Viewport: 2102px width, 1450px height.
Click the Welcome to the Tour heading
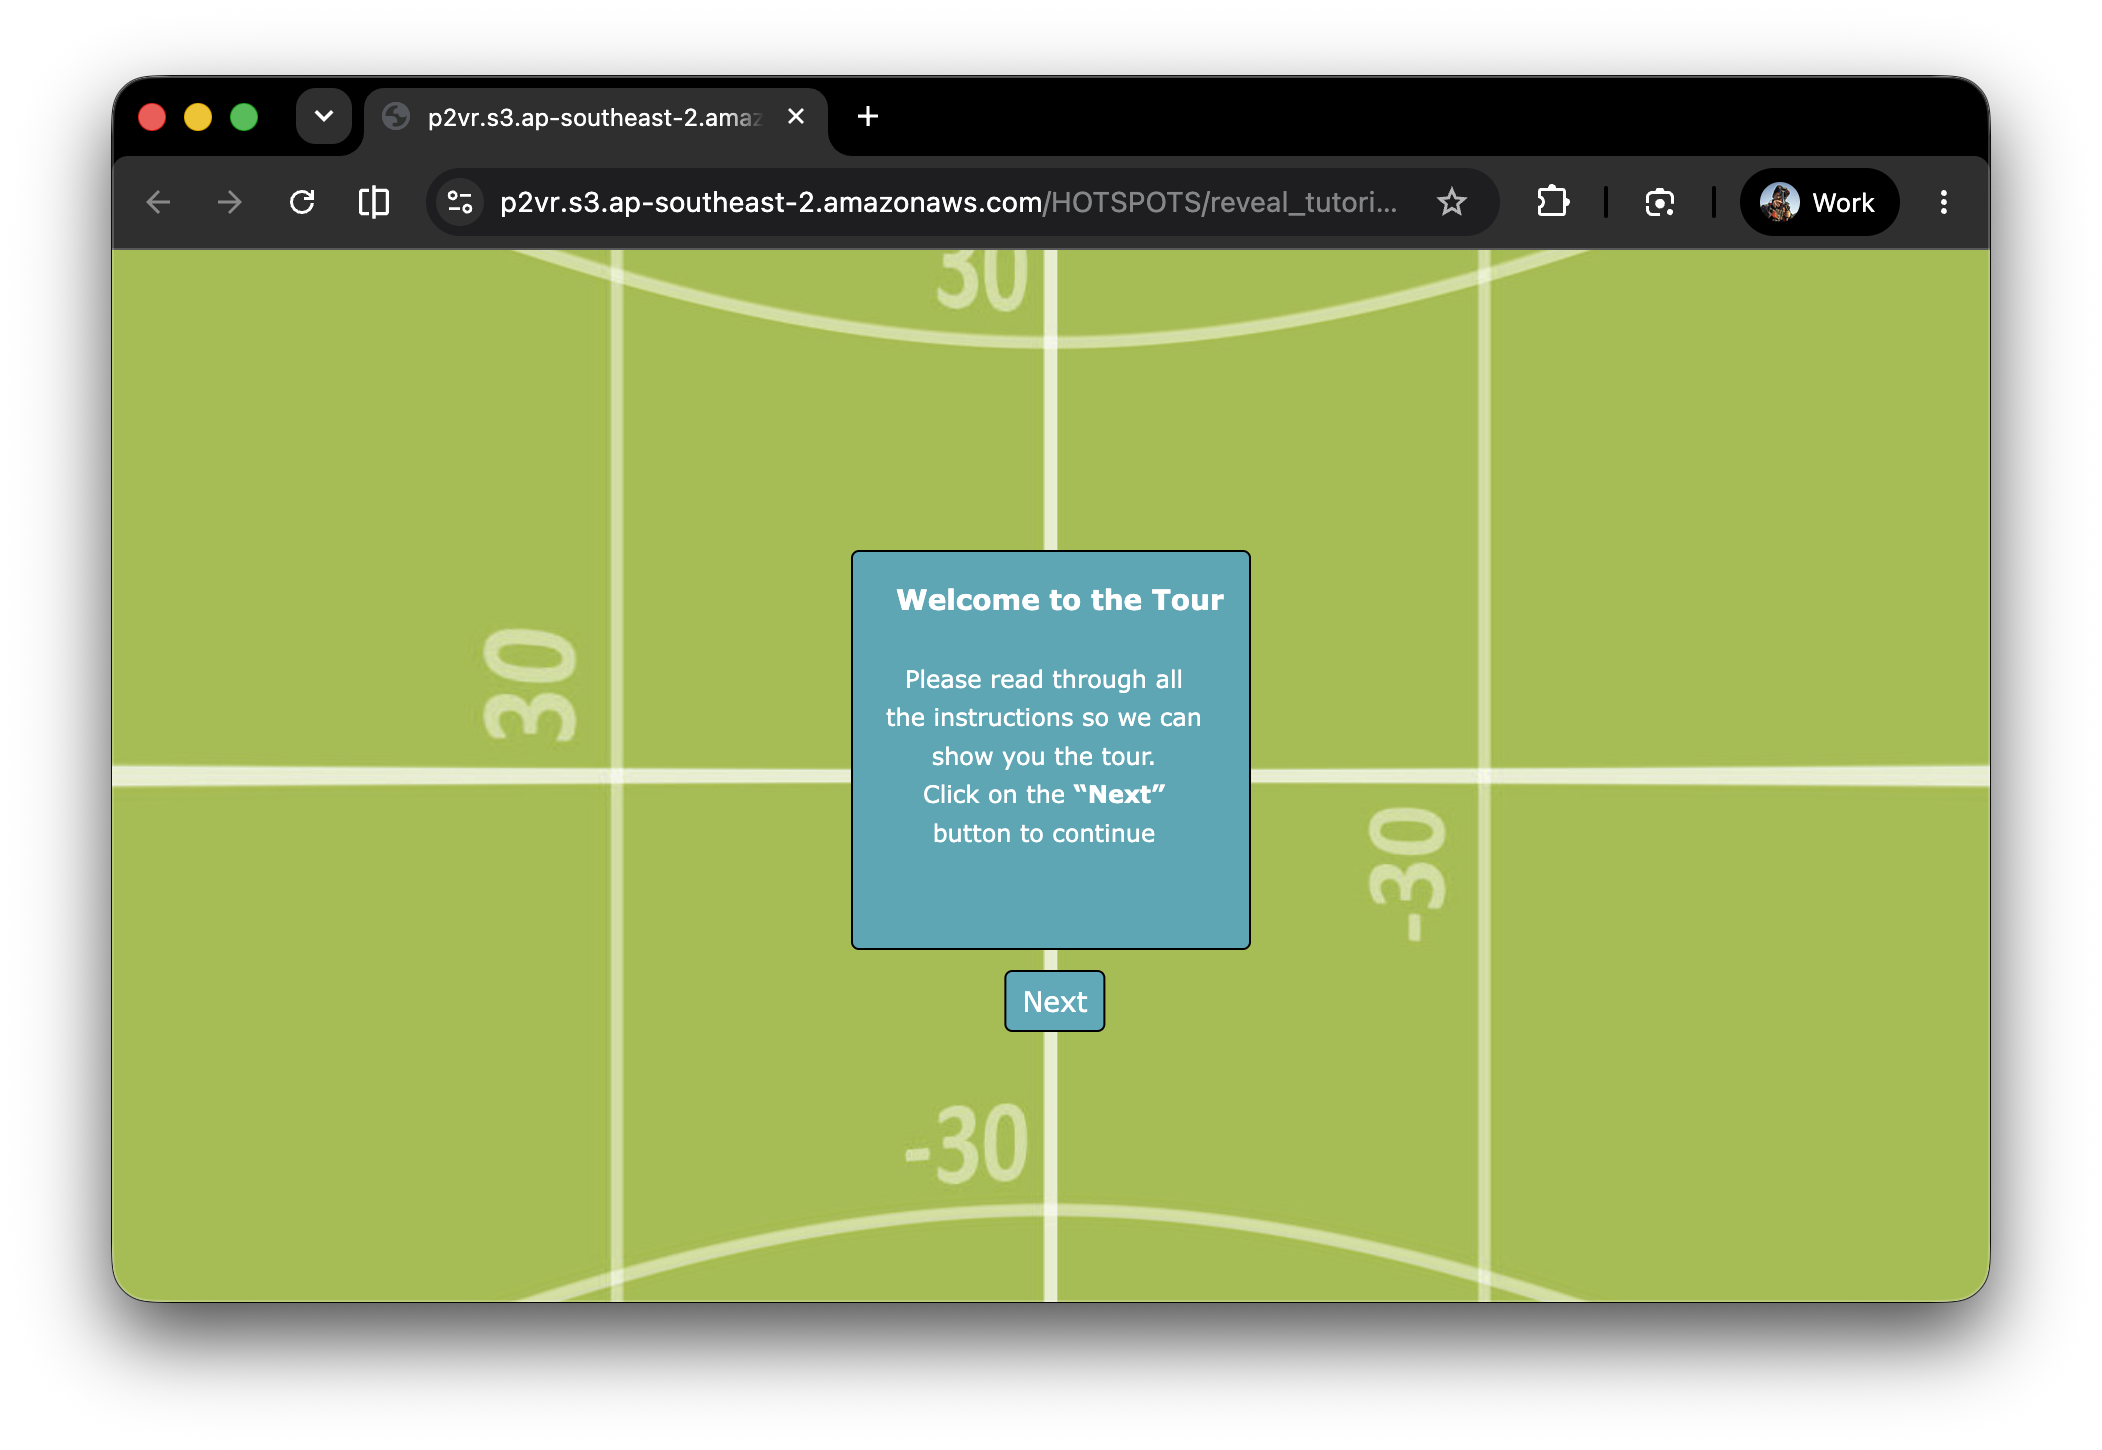tap(1060, 599)
